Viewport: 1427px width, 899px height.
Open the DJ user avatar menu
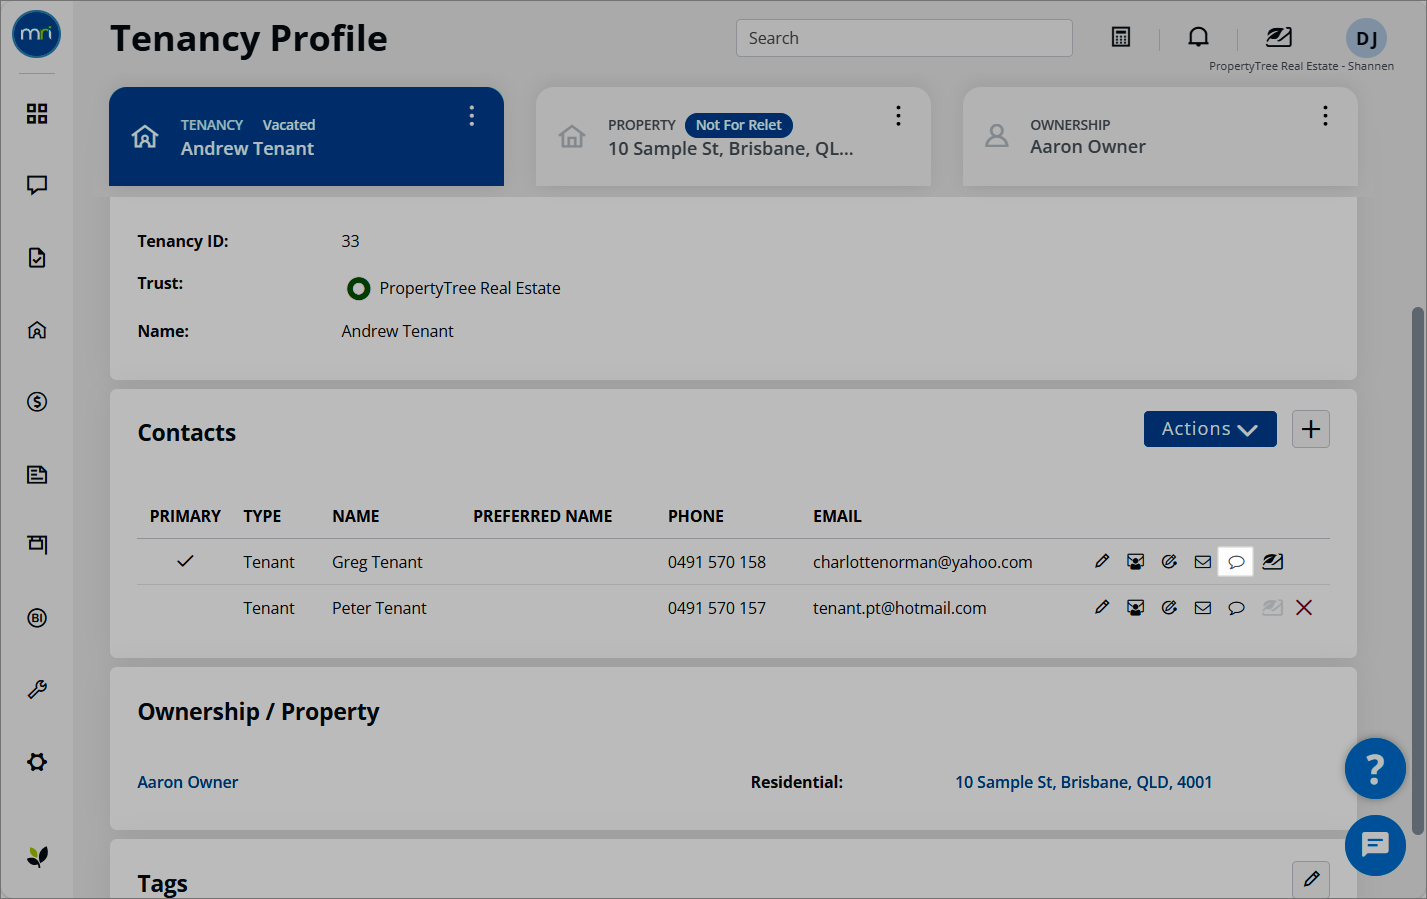tap(1366, 39)
